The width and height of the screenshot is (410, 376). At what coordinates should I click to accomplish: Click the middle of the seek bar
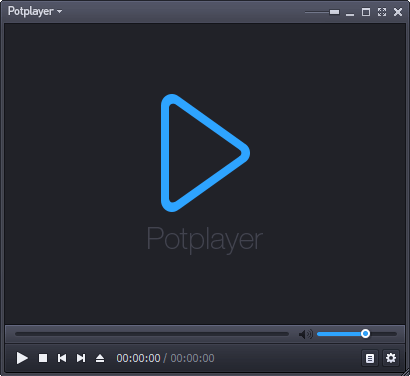point(152,334)
